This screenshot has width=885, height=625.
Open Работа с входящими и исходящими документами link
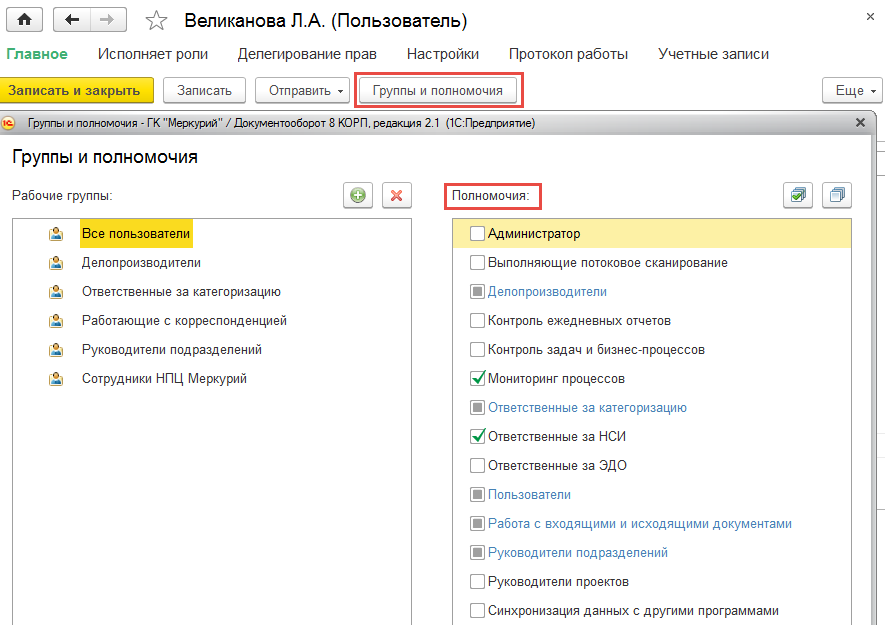(640, 524)
